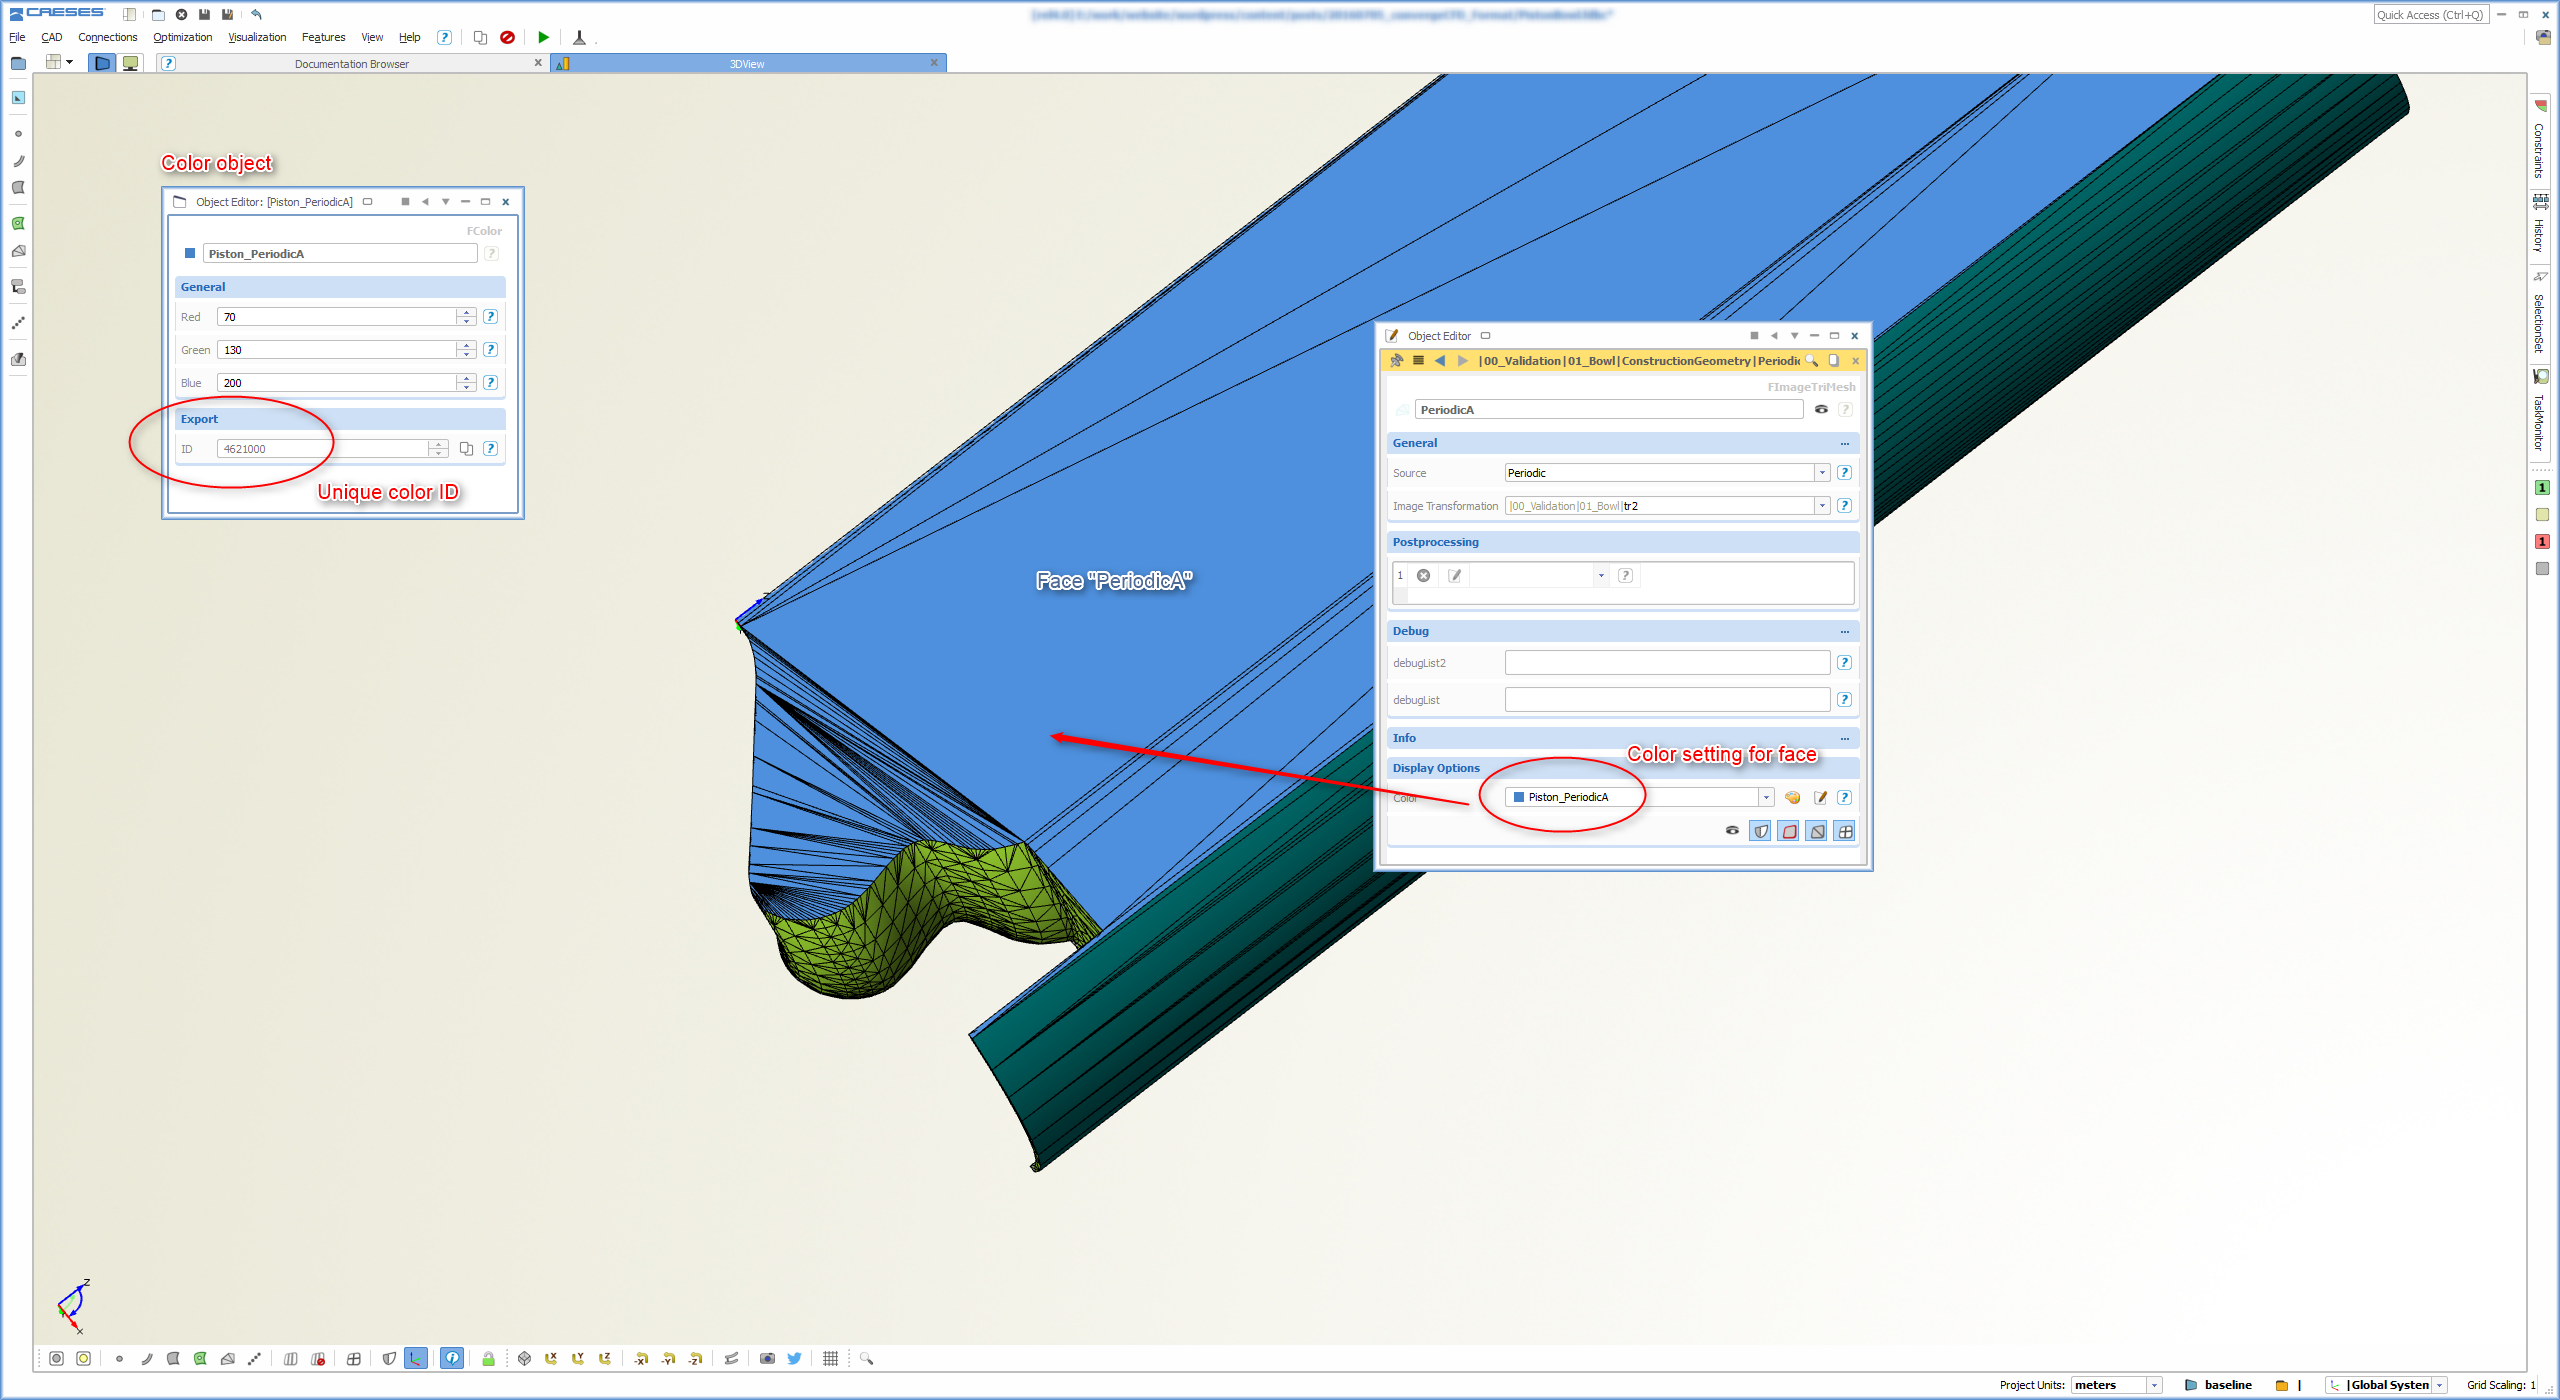
Task: Expand the General section ellipsis in the Object Editor
Action: pyautogui.click(x=1845, y=443)
